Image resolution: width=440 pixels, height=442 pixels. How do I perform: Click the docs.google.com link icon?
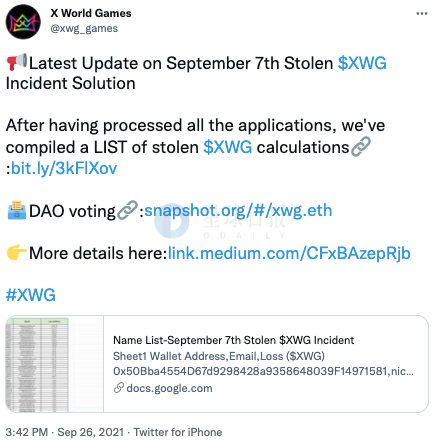119,388
